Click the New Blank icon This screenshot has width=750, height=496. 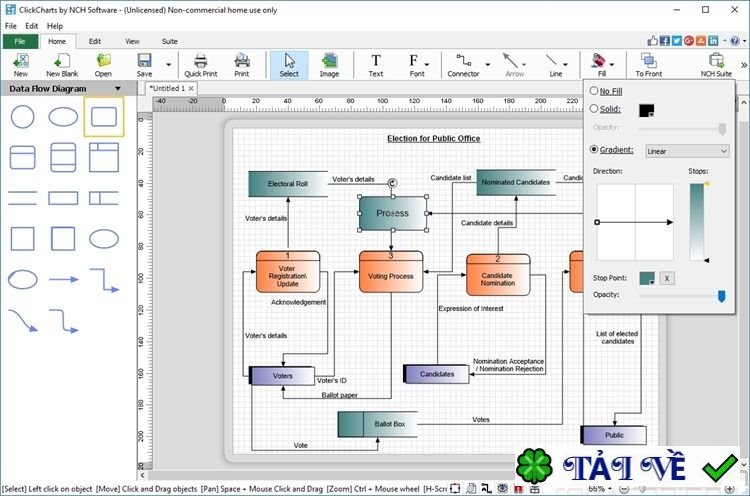62,65
